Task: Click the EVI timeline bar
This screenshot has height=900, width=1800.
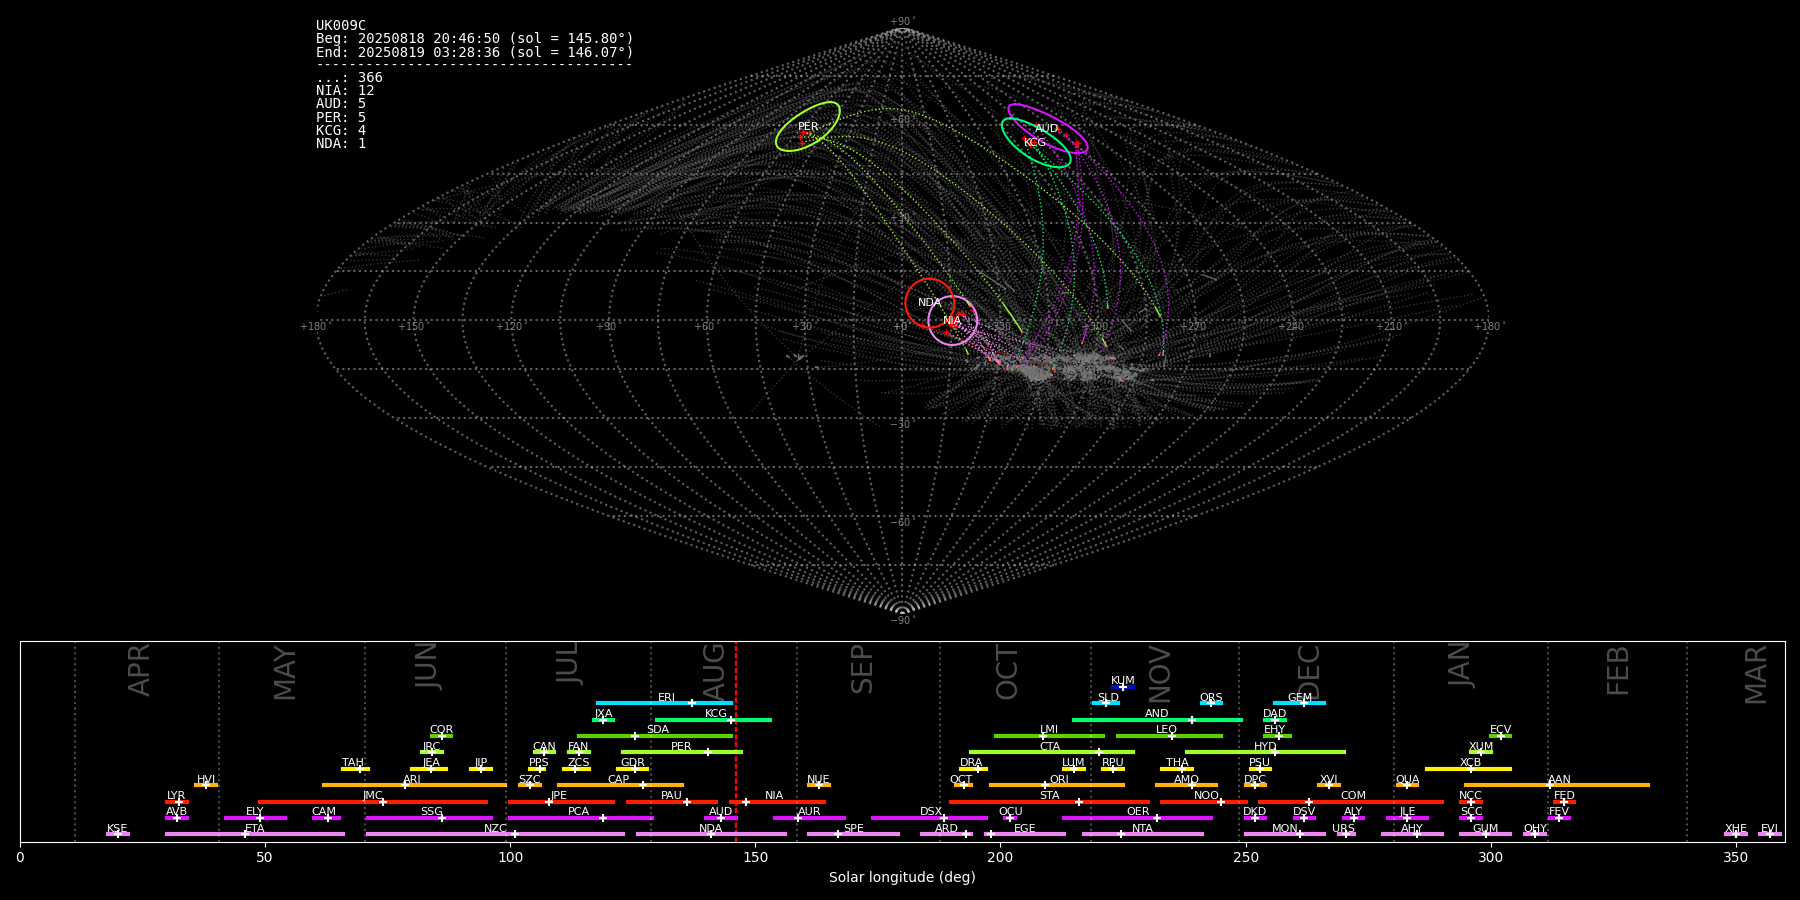Action: 1769,834
